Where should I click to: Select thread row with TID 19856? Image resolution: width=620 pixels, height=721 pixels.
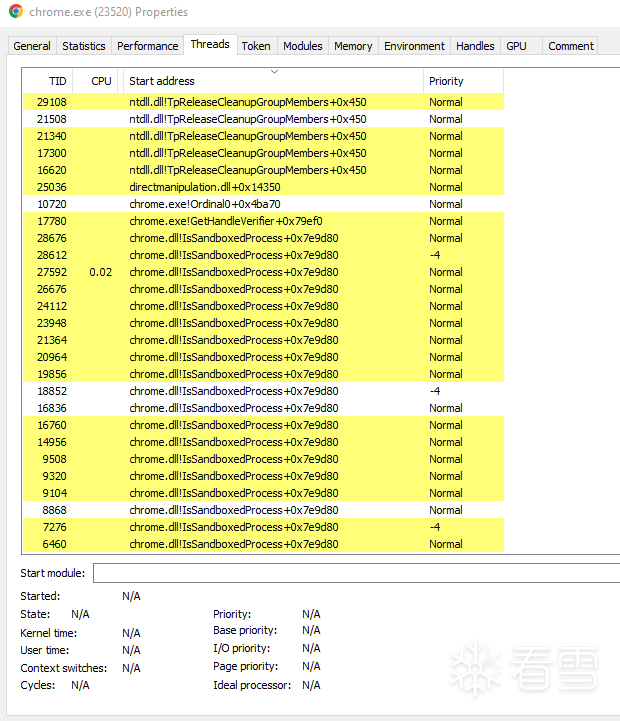click(x=264, y=374)
